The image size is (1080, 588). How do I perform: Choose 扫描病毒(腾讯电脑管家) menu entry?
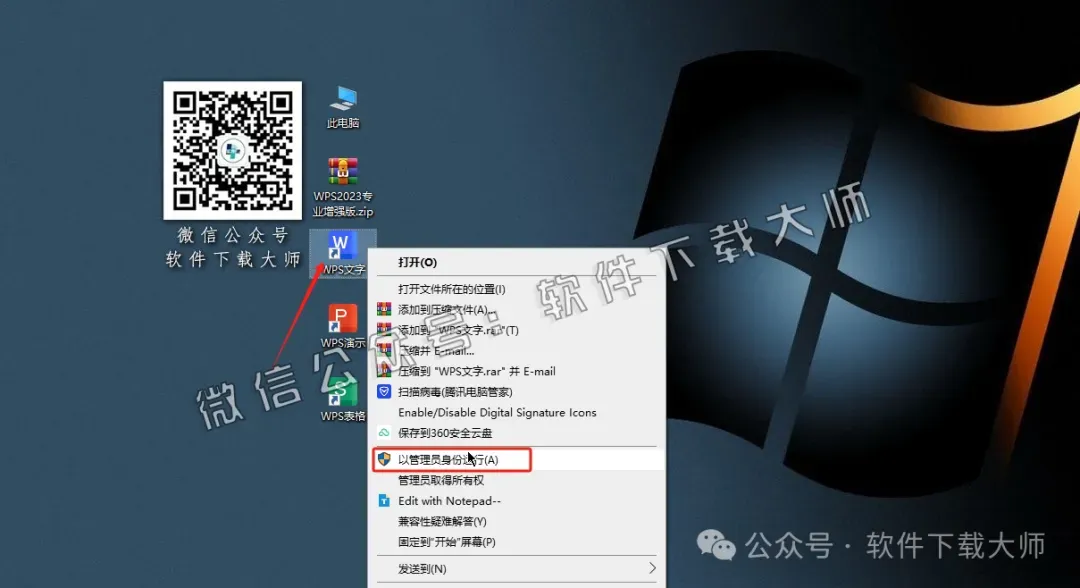[517, 392]
